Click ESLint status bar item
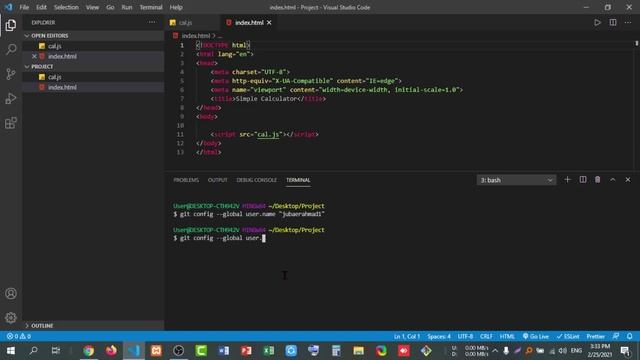Image resolution: width=640 pixels, height=360 pixels. (568, 336)
